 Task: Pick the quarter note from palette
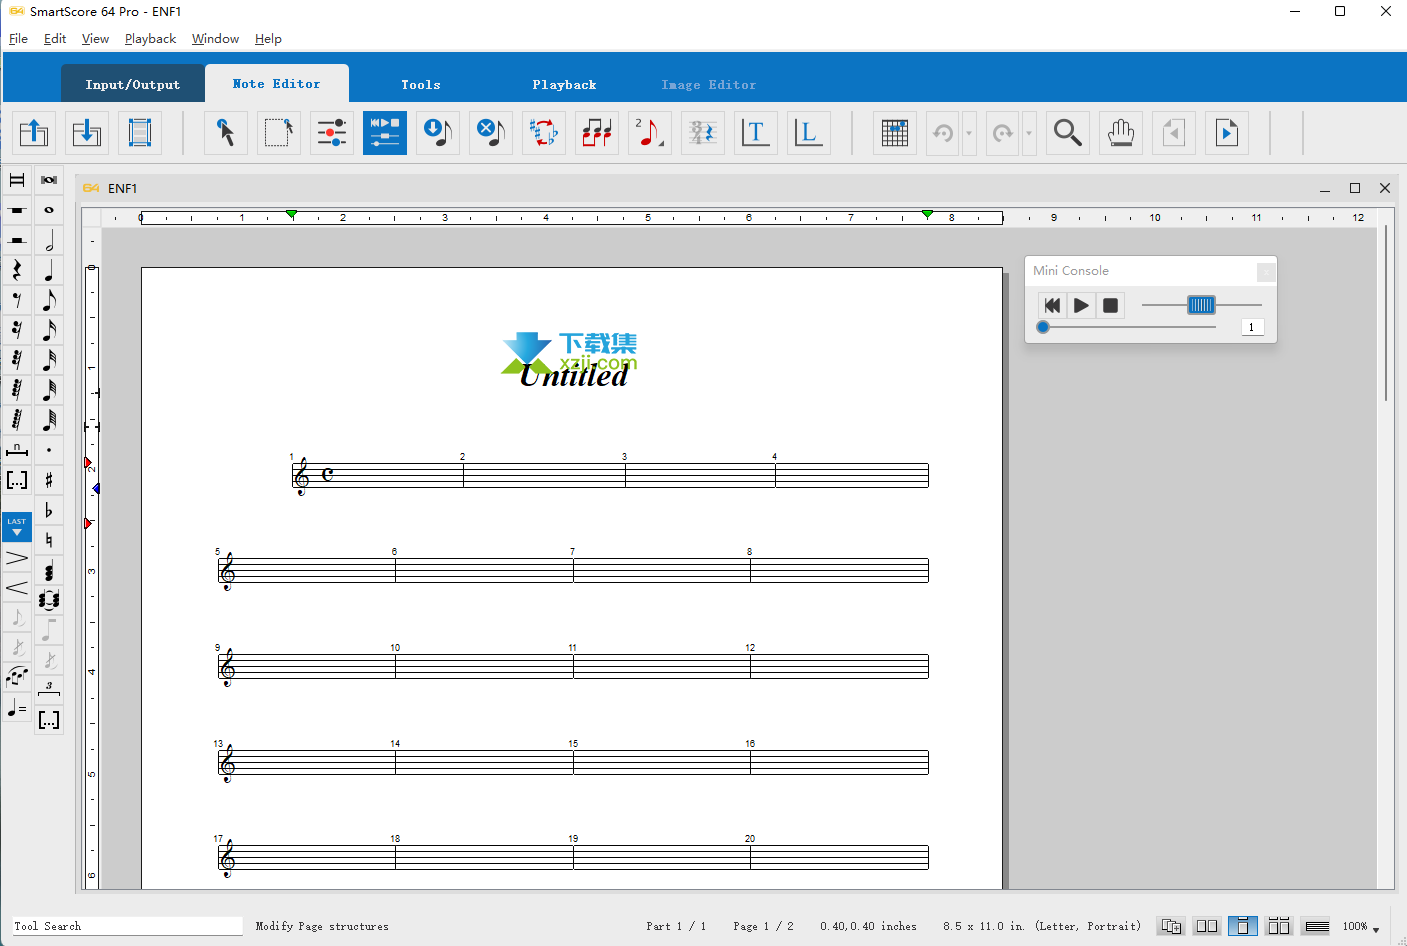coord(49,271)
